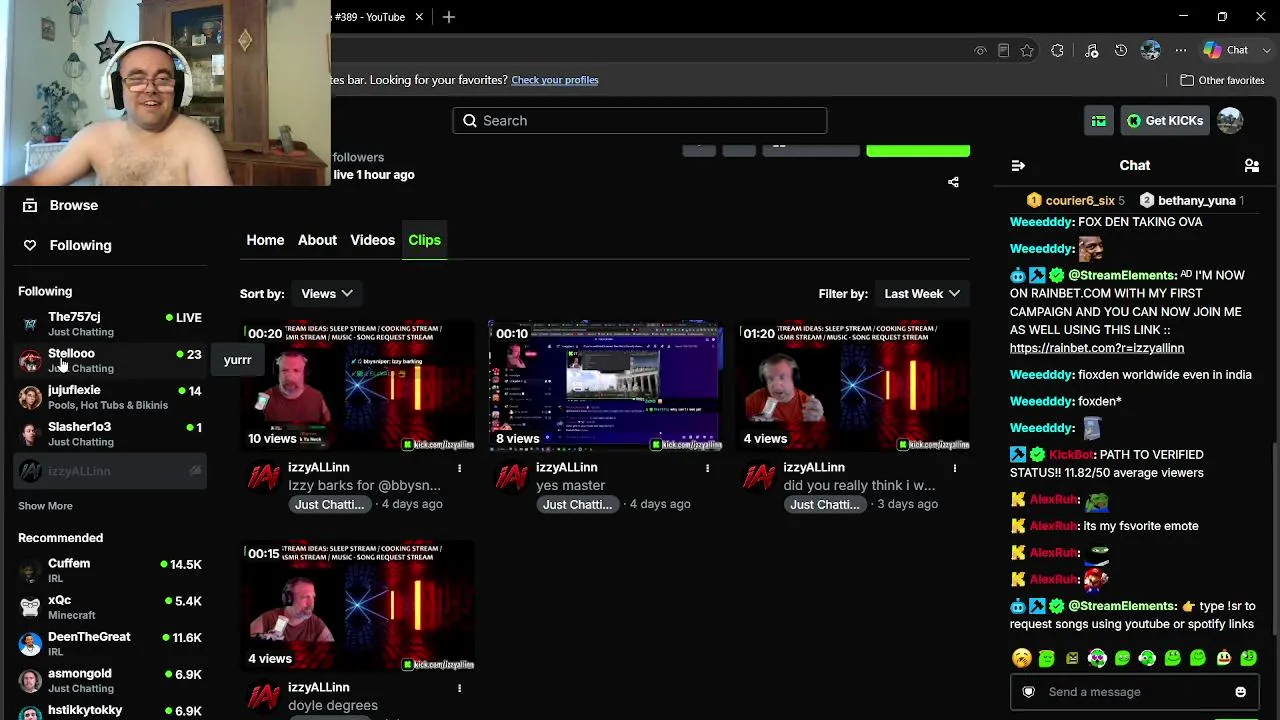Open the Kick user profile avatar
This screenshot has width=1280, height=720.
tap(1230, 121)
